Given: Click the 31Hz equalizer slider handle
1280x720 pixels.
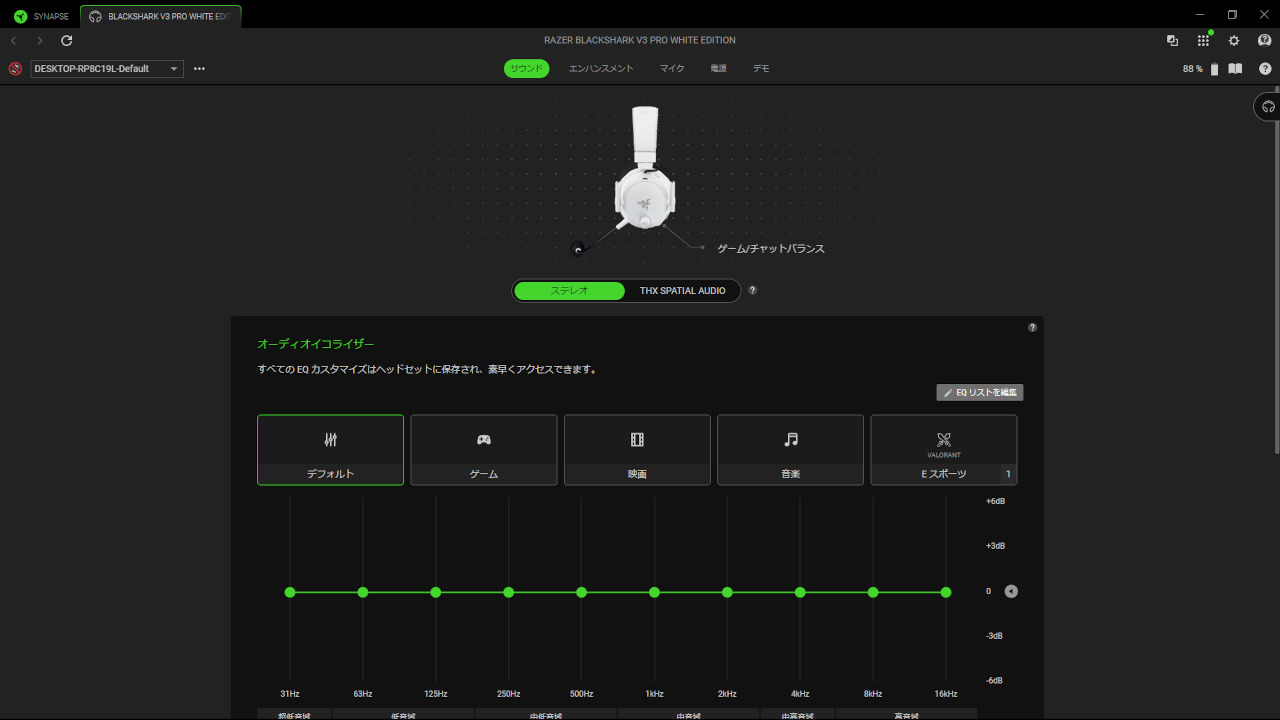Looking at the screenshot, I should 290,592.
